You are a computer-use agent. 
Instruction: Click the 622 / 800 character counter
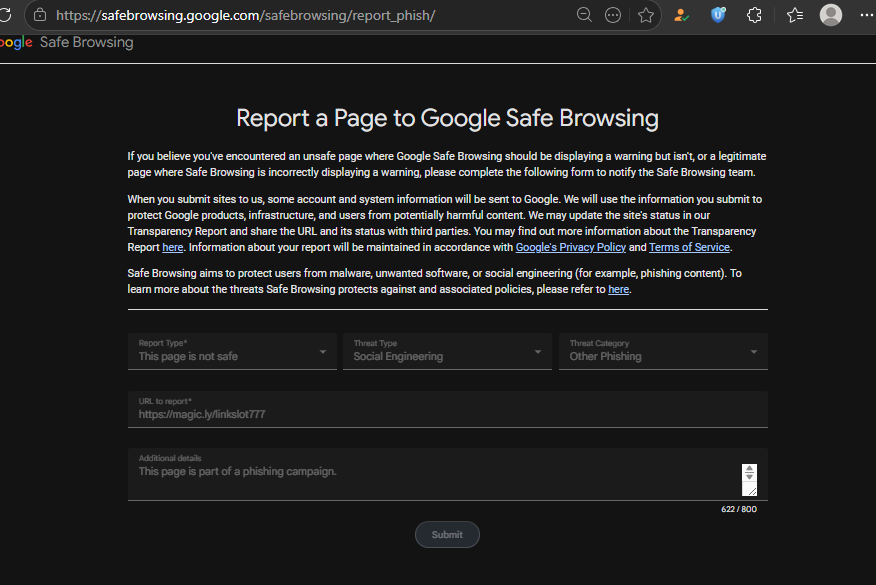coord(739,509)
